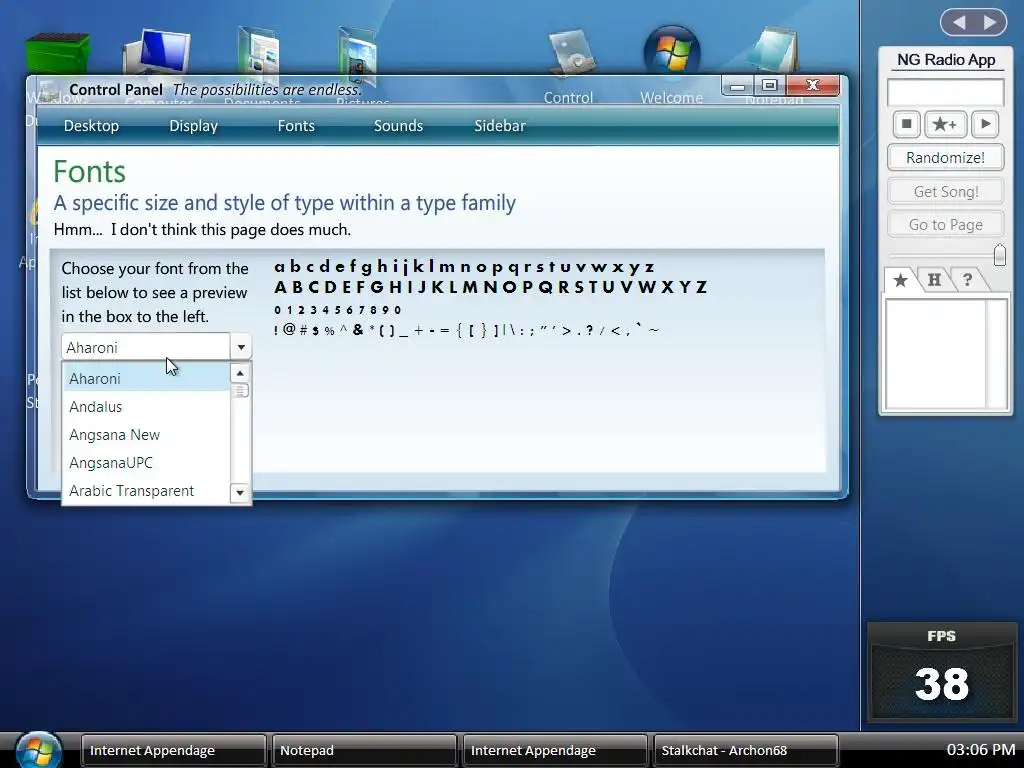1024x768 pixels.
Task: Play the song in NG Radio App
Action: [985, 124]
